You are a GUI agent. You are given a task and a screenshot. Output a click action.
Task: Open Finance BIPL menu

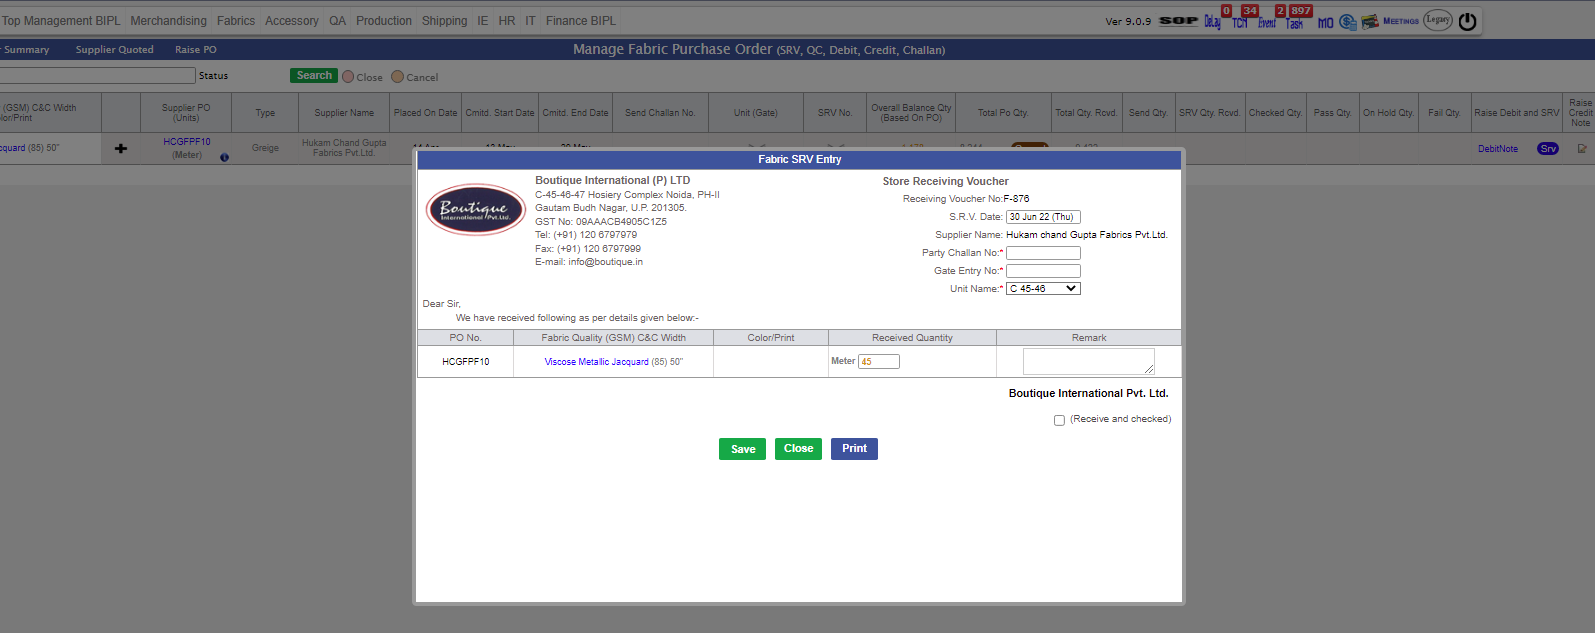pyautogui.click(x=581, y=21)
